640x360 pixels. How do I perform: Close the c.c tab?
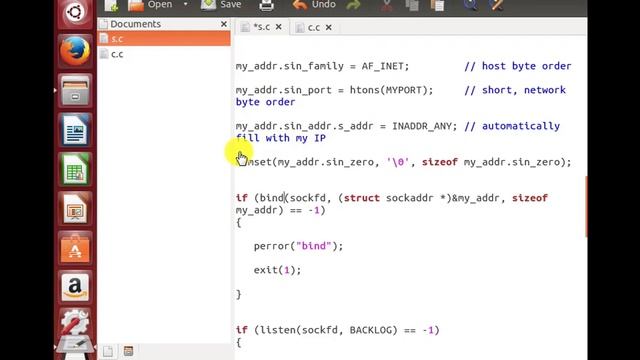(x=329, y=27)
